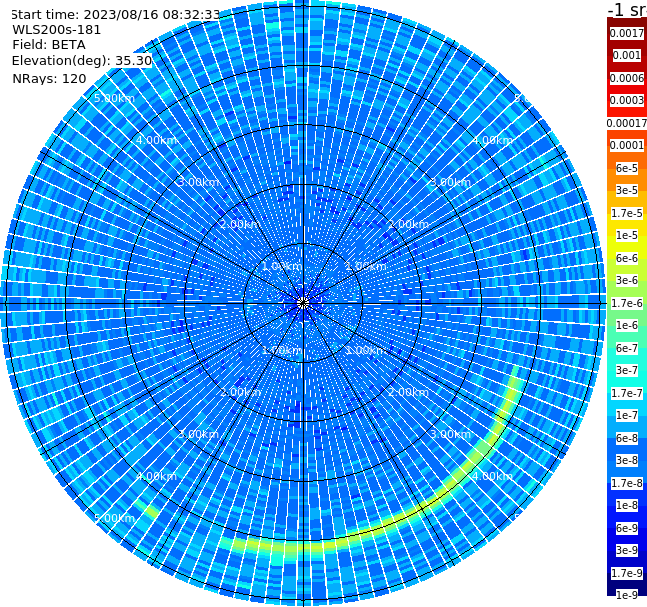
Task: Click the southwest "3.00km" range ring label
Action: [x=198, y=434]
